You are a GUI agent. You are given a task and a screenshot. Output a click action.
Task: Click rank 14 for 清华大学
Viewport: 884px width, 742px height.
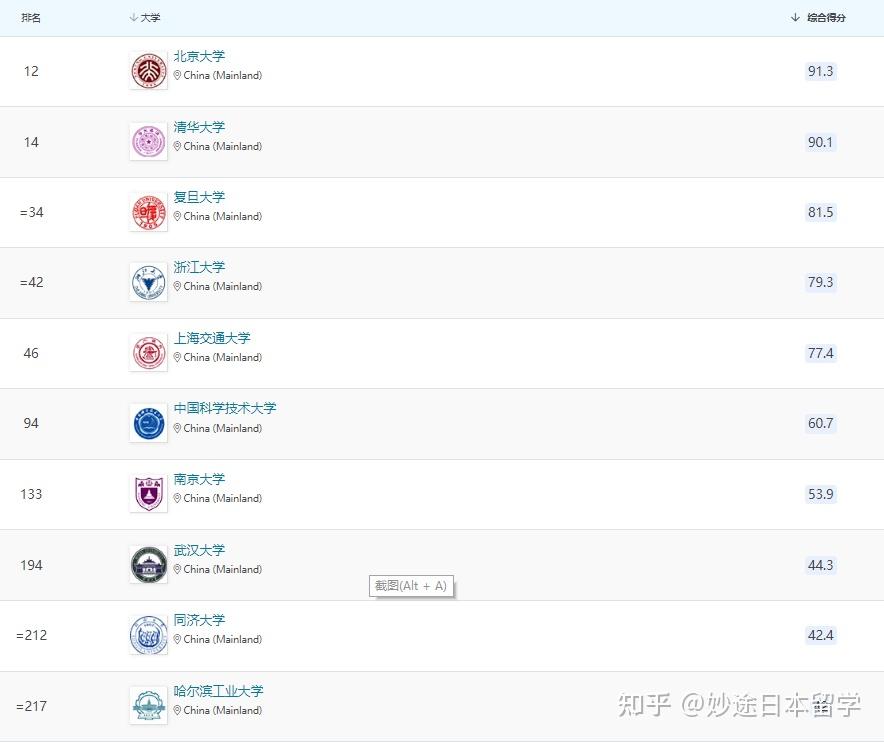tap(31, 142)
